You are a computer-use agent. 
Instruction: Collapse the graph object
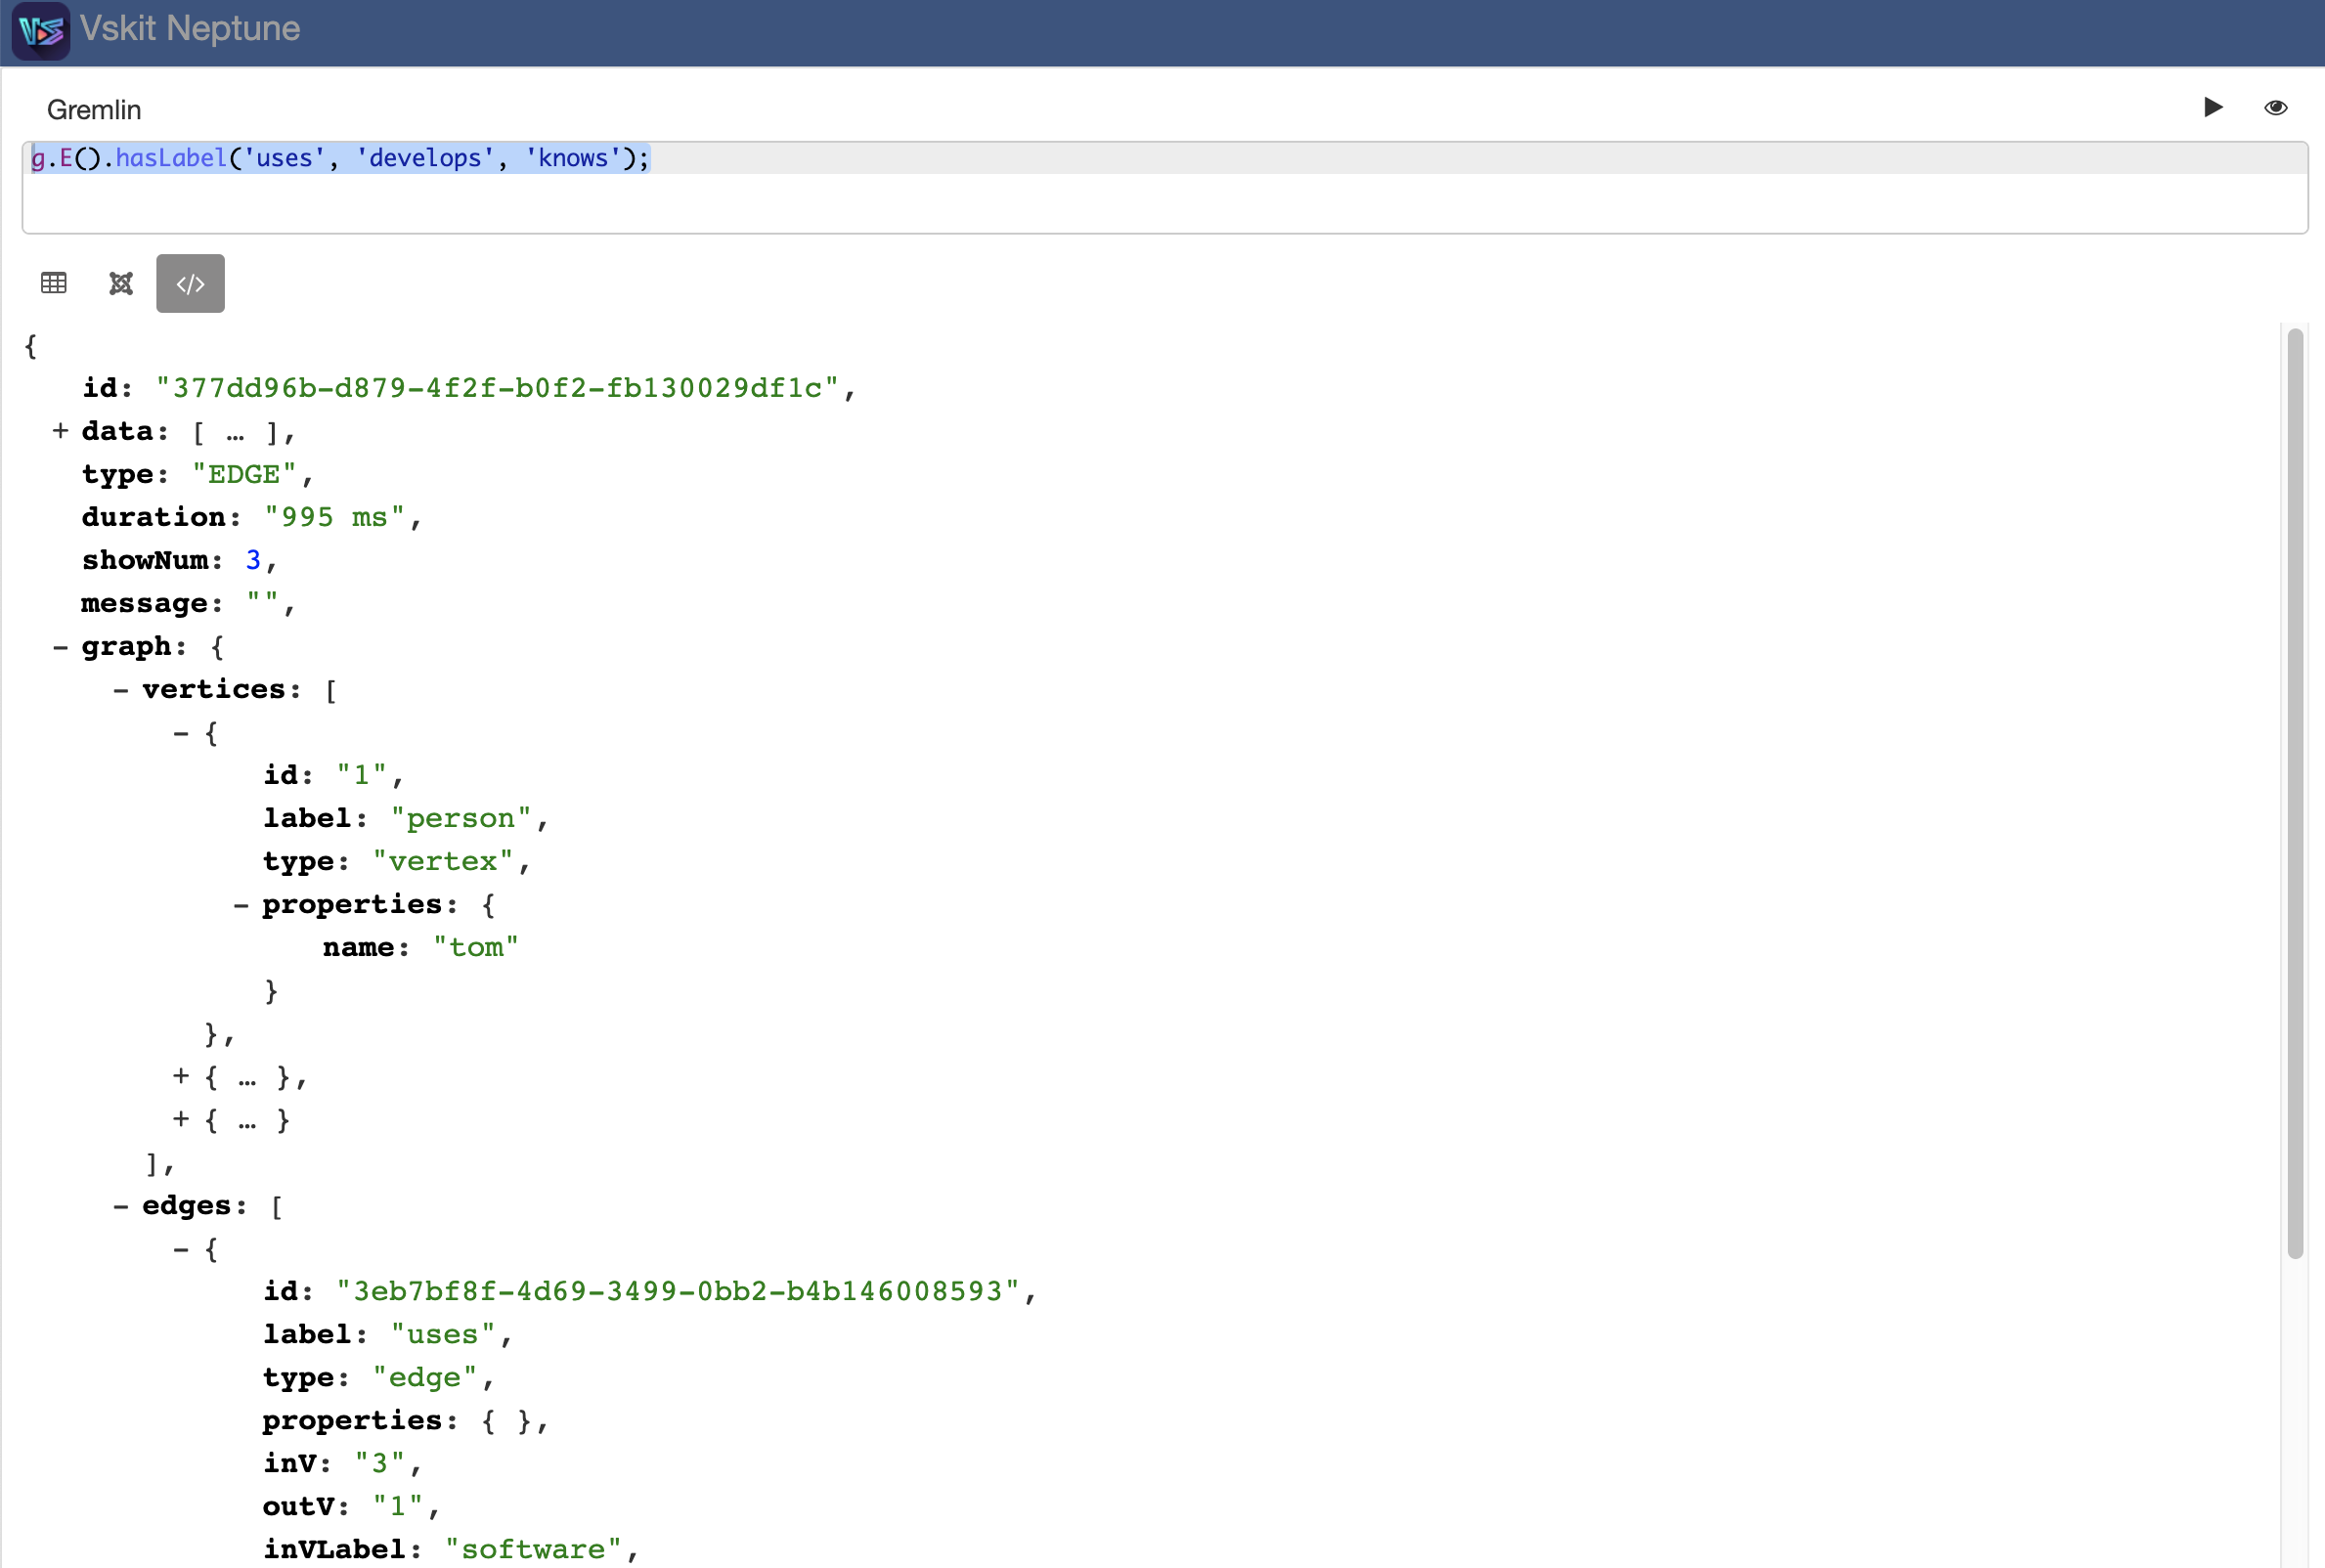(x=60, y=647)
